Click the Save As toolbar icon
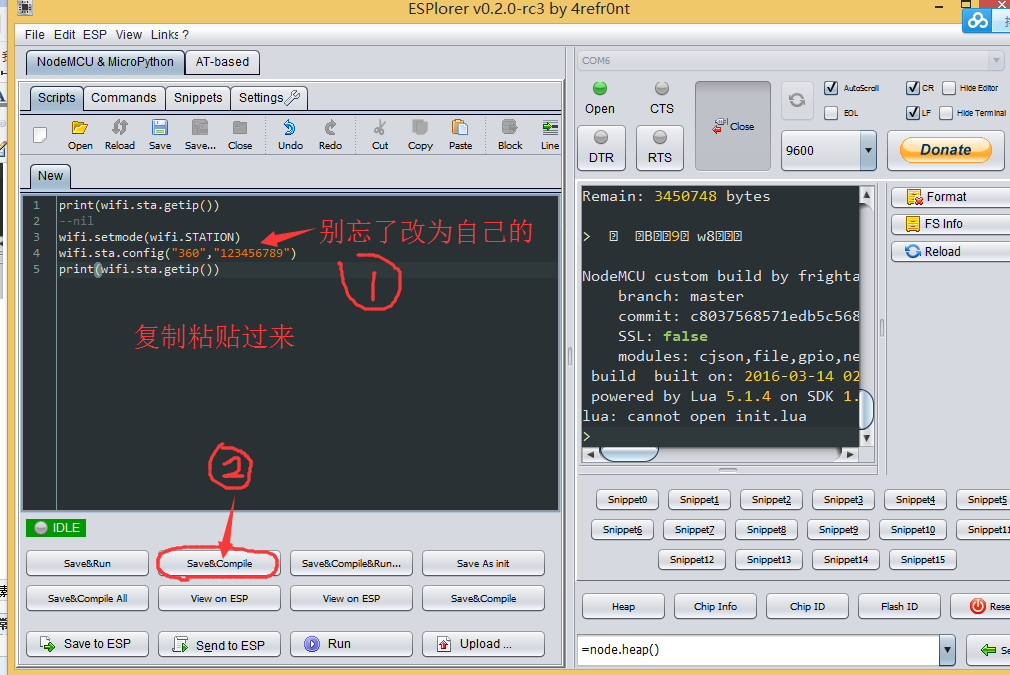 click(x=200, y=135)
